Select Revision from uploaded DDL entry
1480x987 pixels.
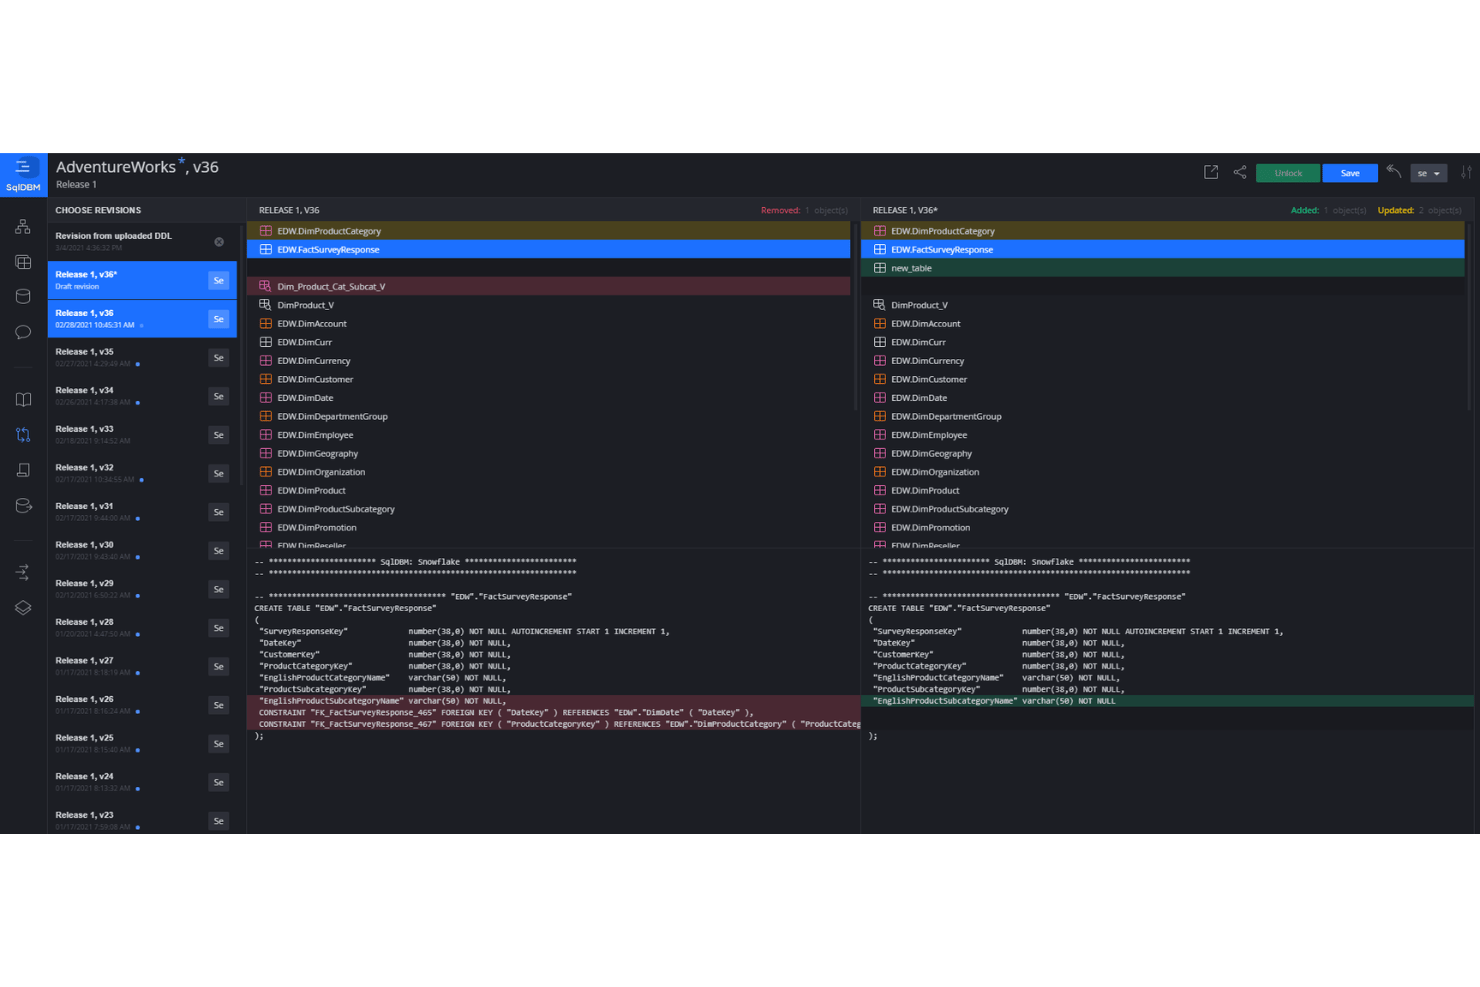[142, 242]
